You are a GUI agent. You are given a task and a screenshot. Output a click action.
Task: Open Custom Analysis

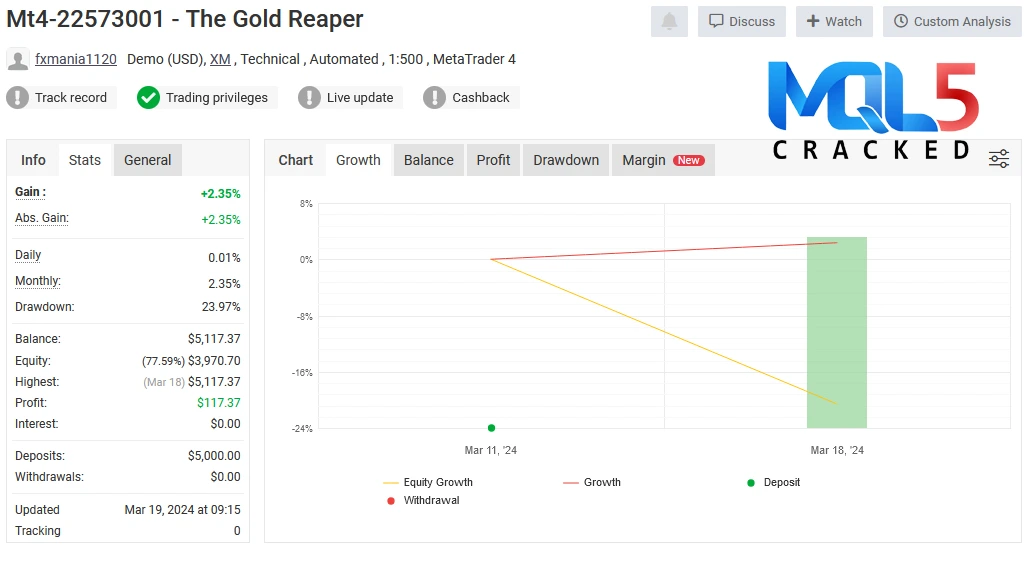(952, 22)
